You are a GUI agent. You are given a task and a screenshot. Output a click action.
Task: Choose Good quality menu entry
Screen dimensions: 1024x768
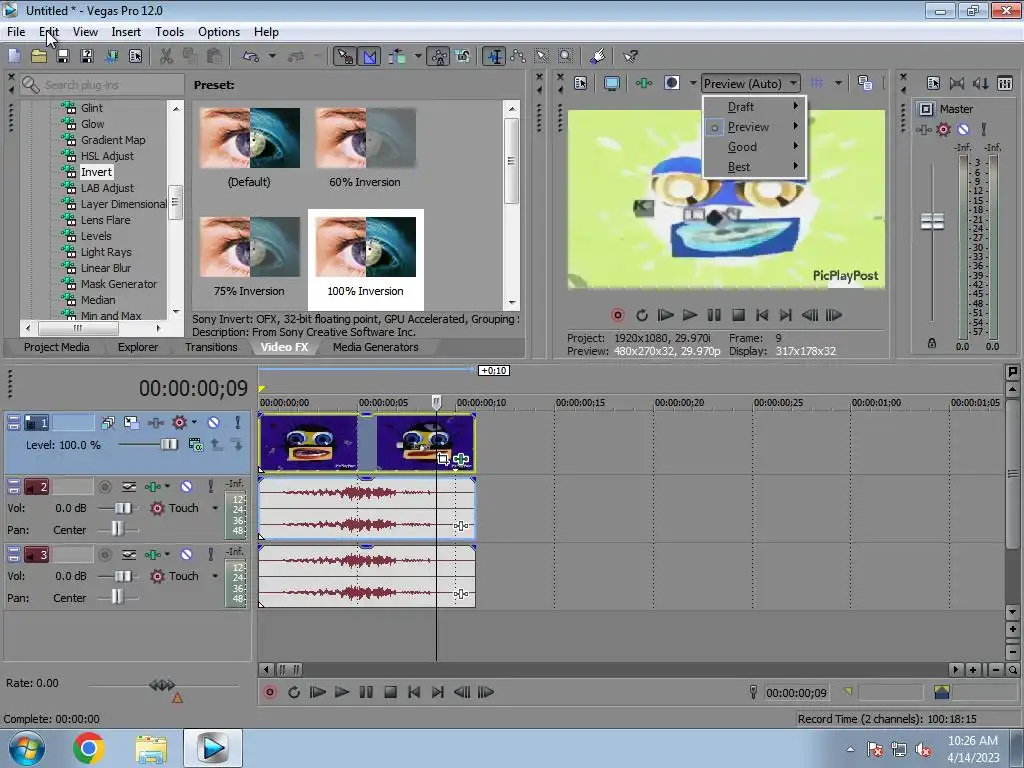[x=755, y=147]
